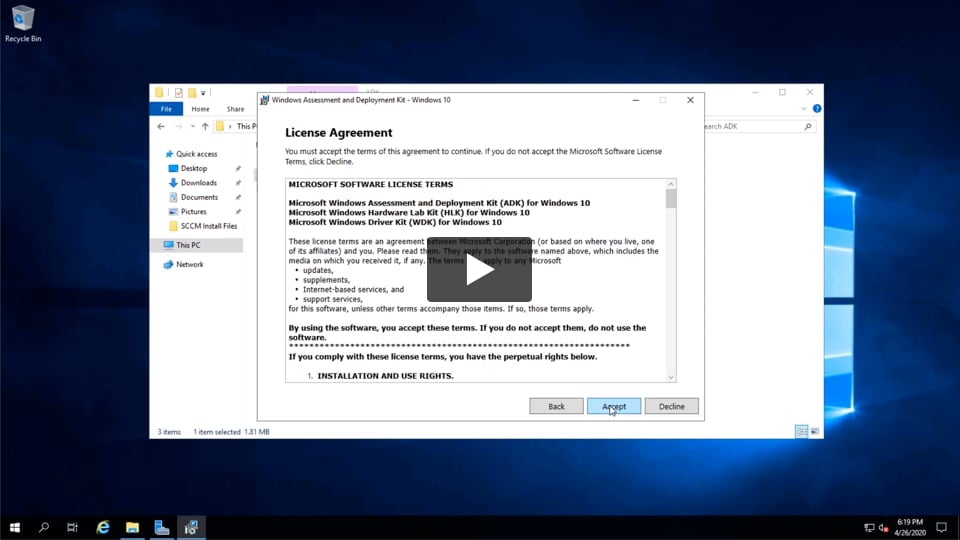This screenshot has height=540, width=960.
Task: Open the Downloads folder in sidebar
Action: pos(198,183)
